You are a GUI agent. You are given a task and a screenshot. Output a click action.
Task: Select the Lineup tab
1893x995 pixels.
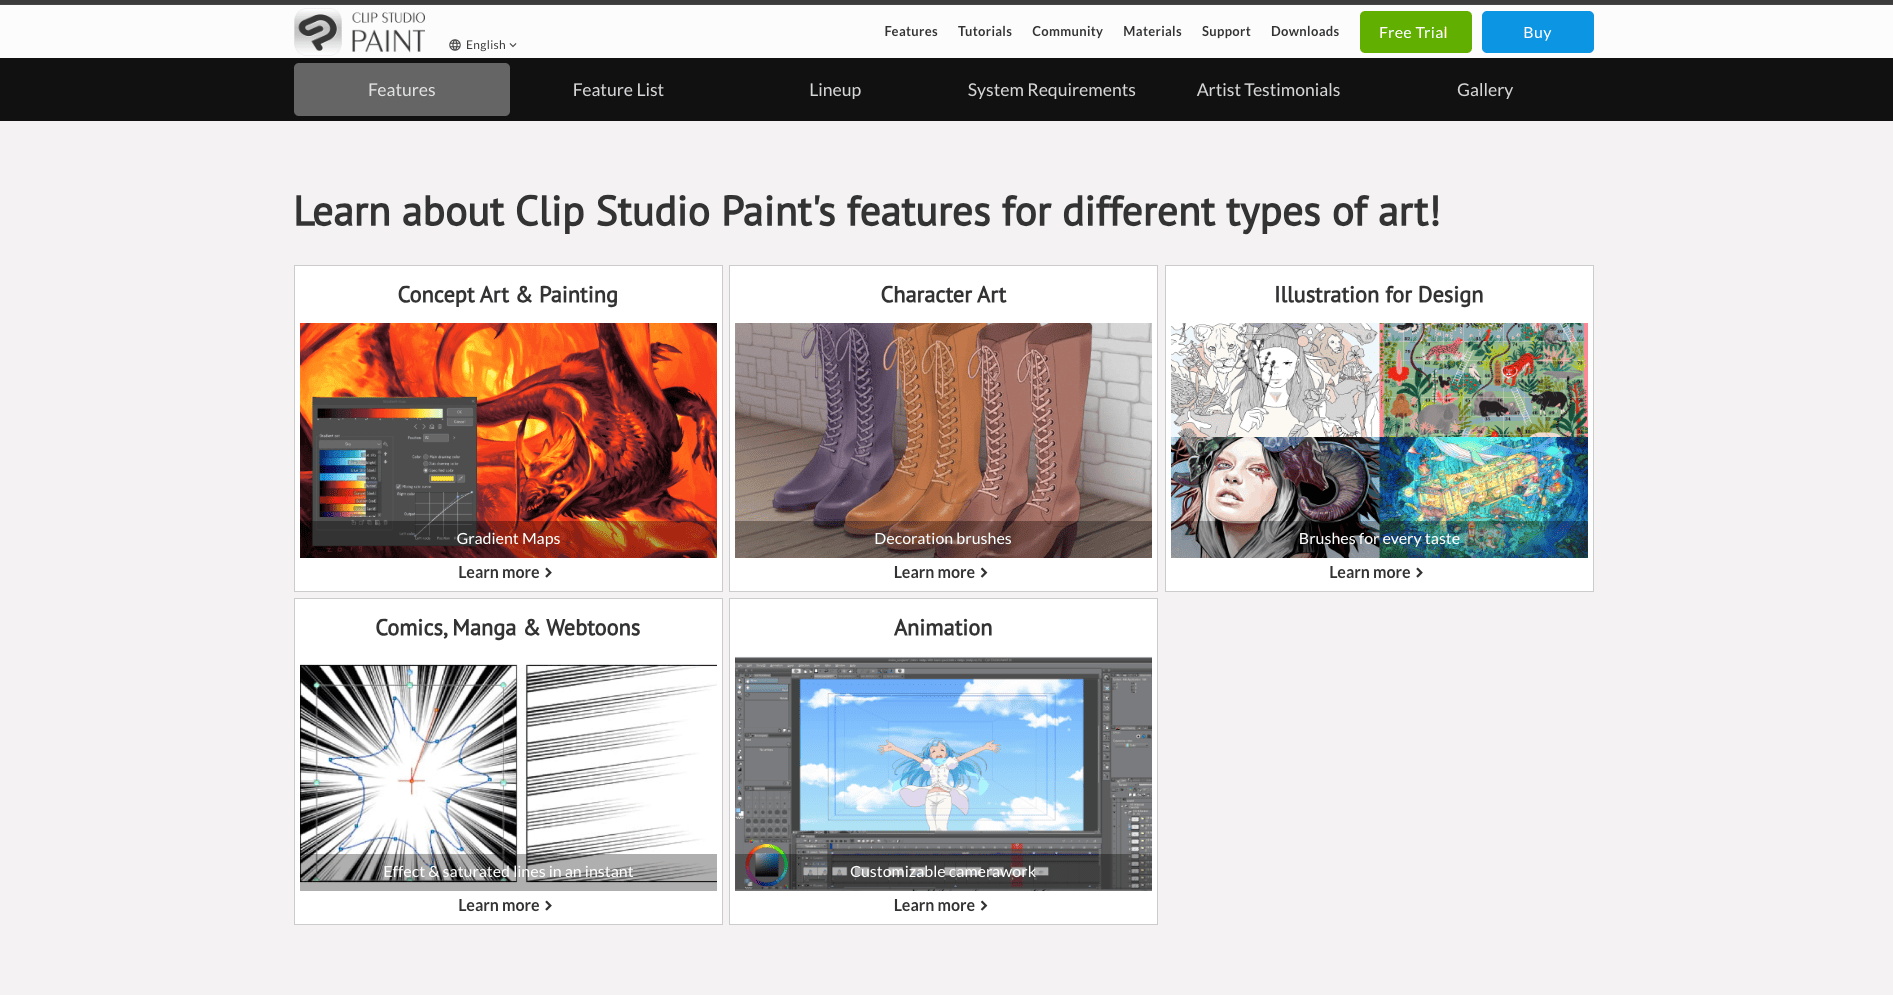(x=834, y=90)
